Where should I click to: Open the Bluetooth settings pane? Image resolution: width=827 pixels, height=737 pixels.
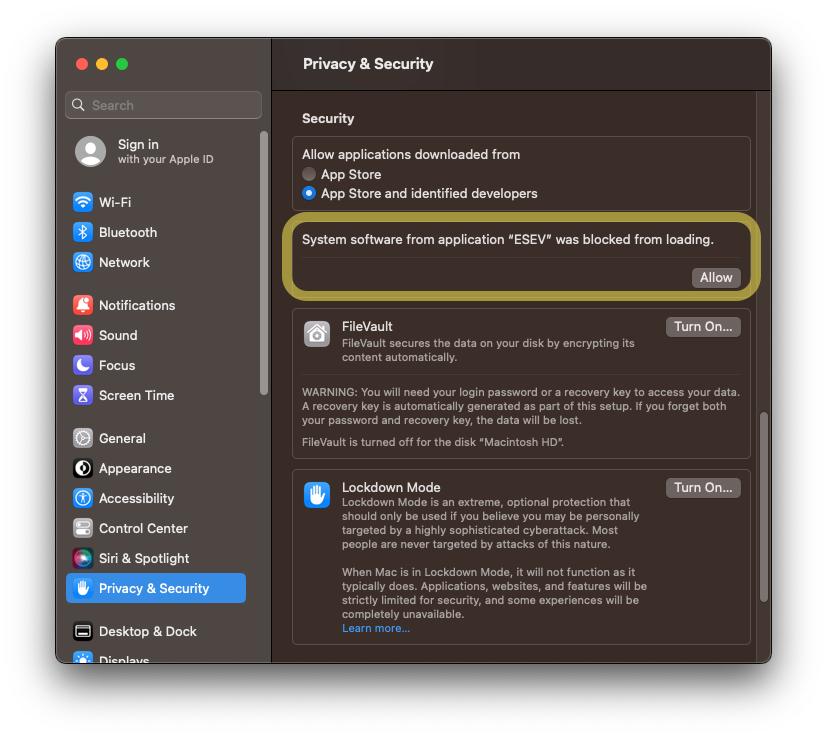click(x=156, y=232)
